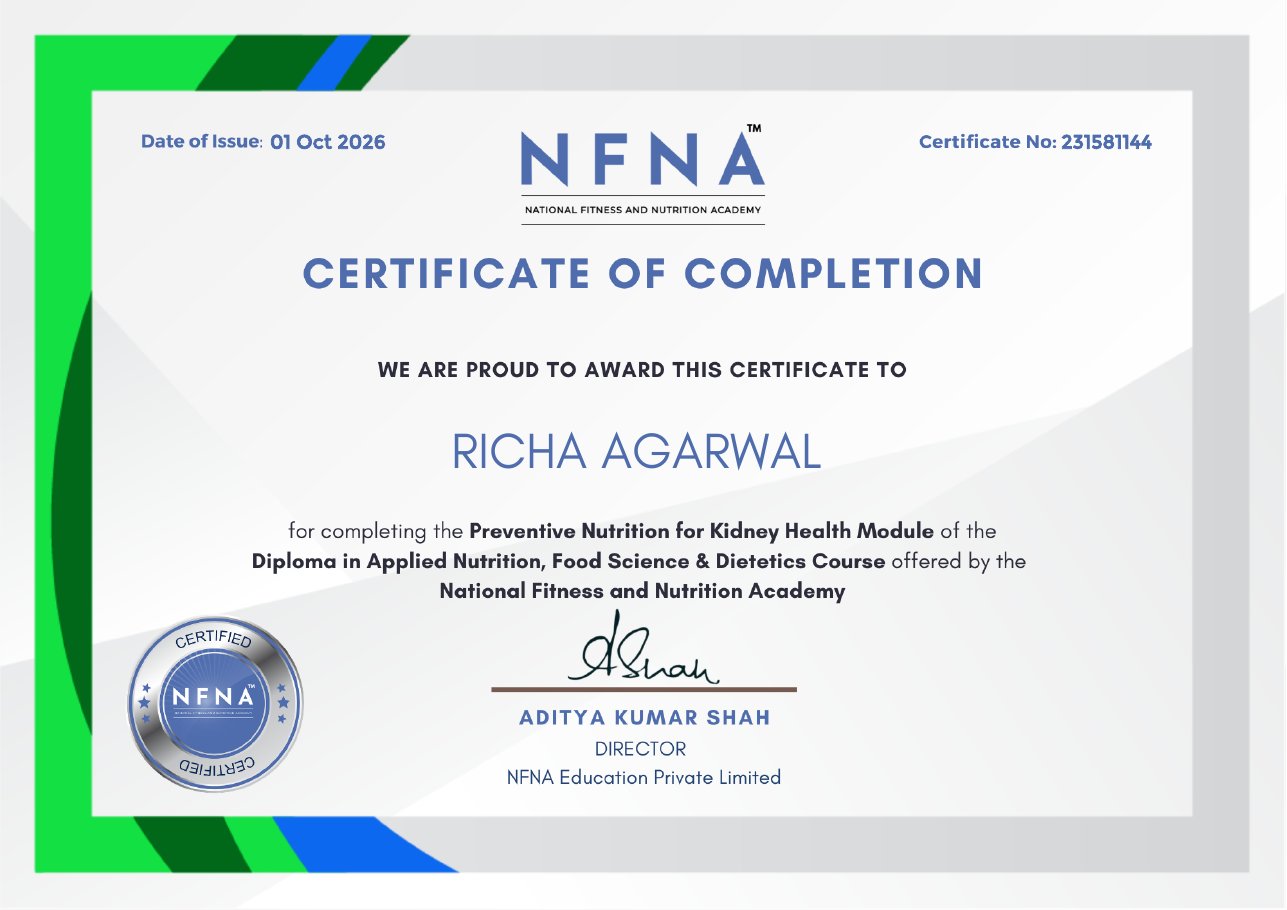
Task: Click 'NATIONAL FITNESS AND NUTRITION ACADEMY' tagline under logo
Action: point(643,210)
